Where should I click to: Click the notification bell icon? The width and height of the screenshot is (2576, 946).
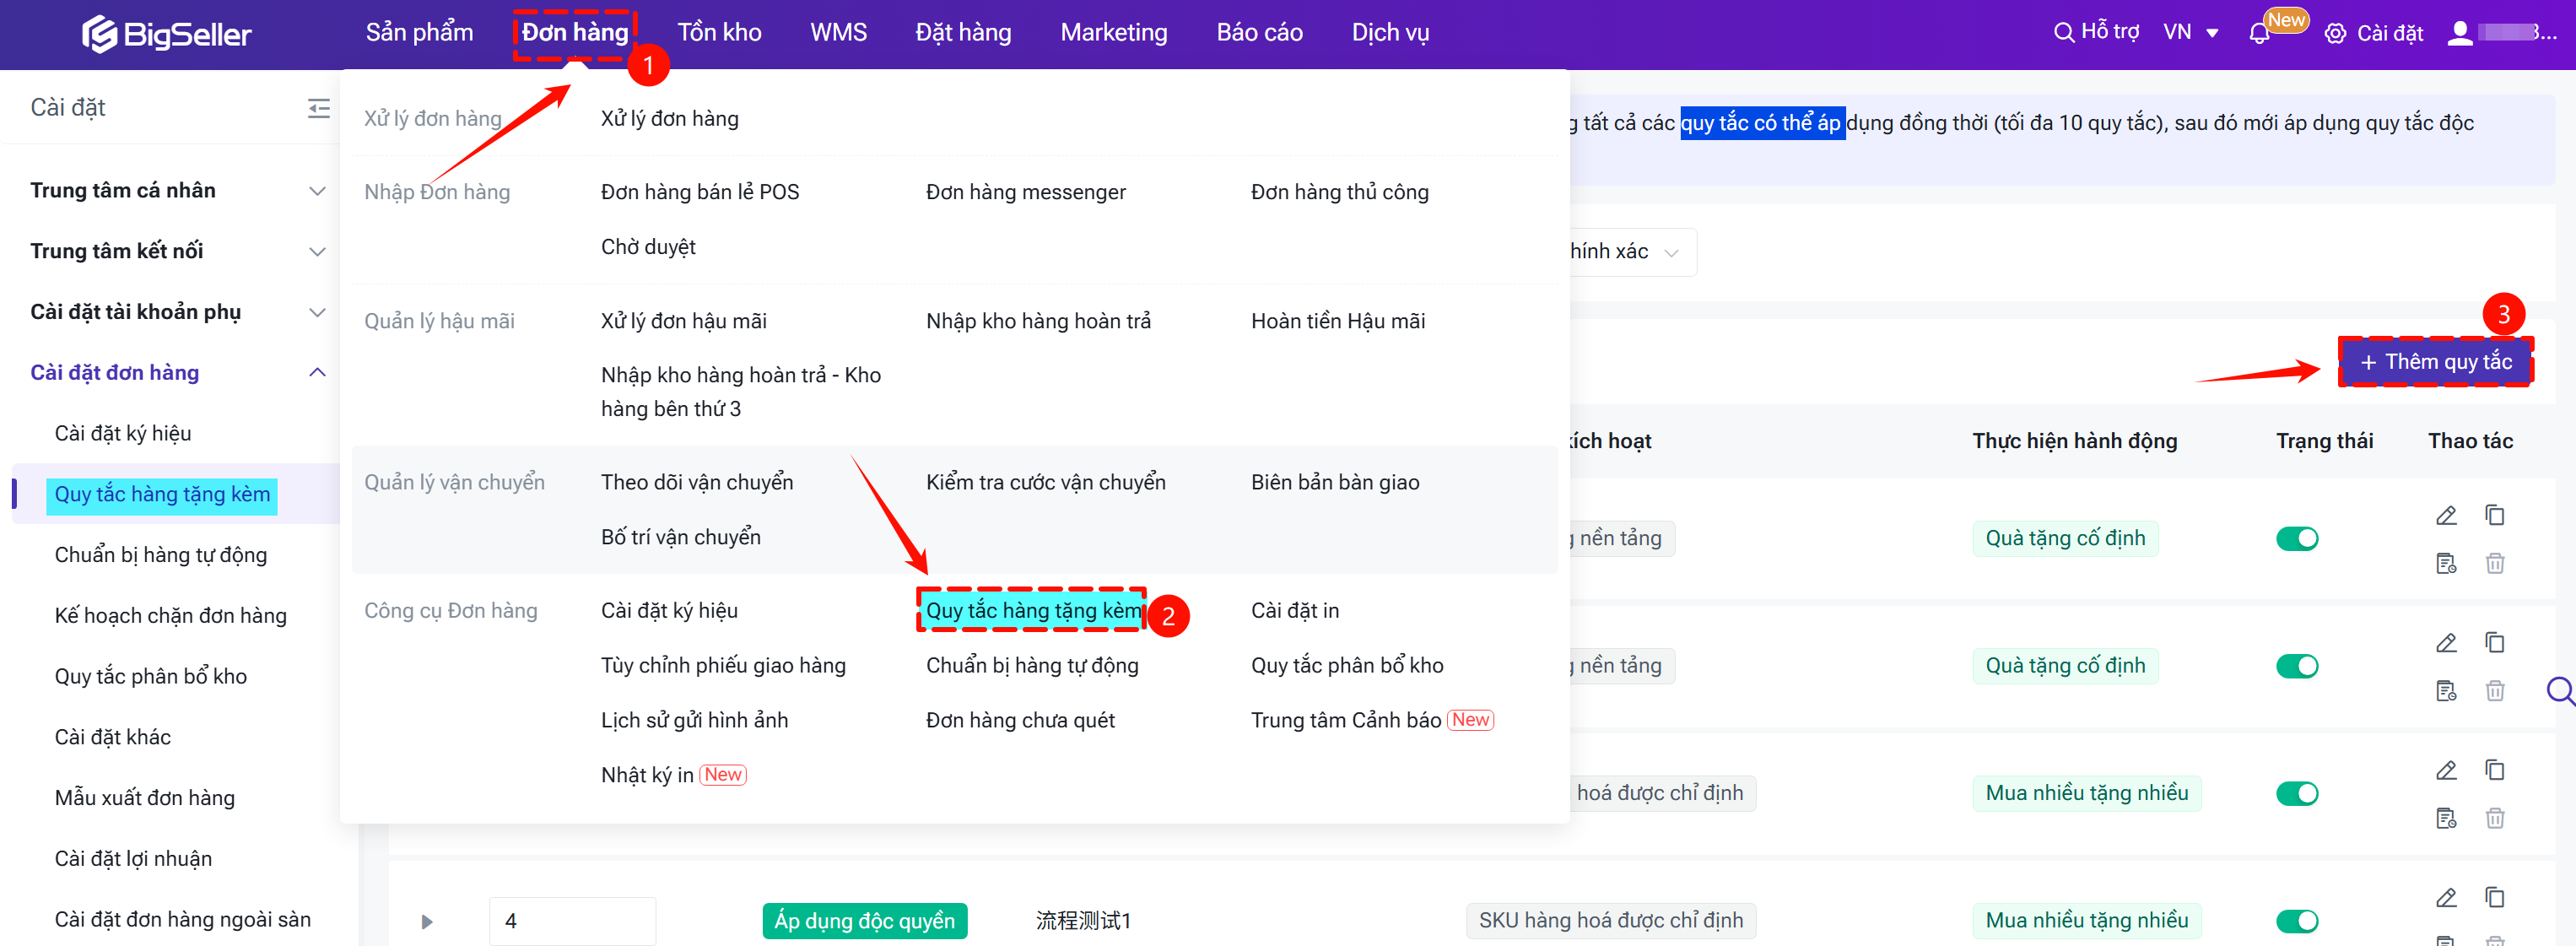pos(2258,34)
